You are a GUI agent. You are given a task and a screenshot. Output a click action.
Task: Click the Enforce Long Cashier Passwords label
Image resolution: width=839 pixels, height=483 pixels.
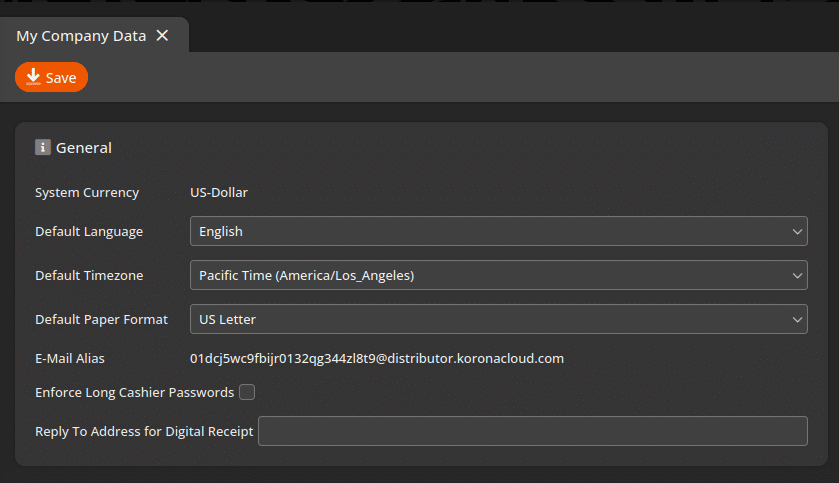[x=134, y=393]
